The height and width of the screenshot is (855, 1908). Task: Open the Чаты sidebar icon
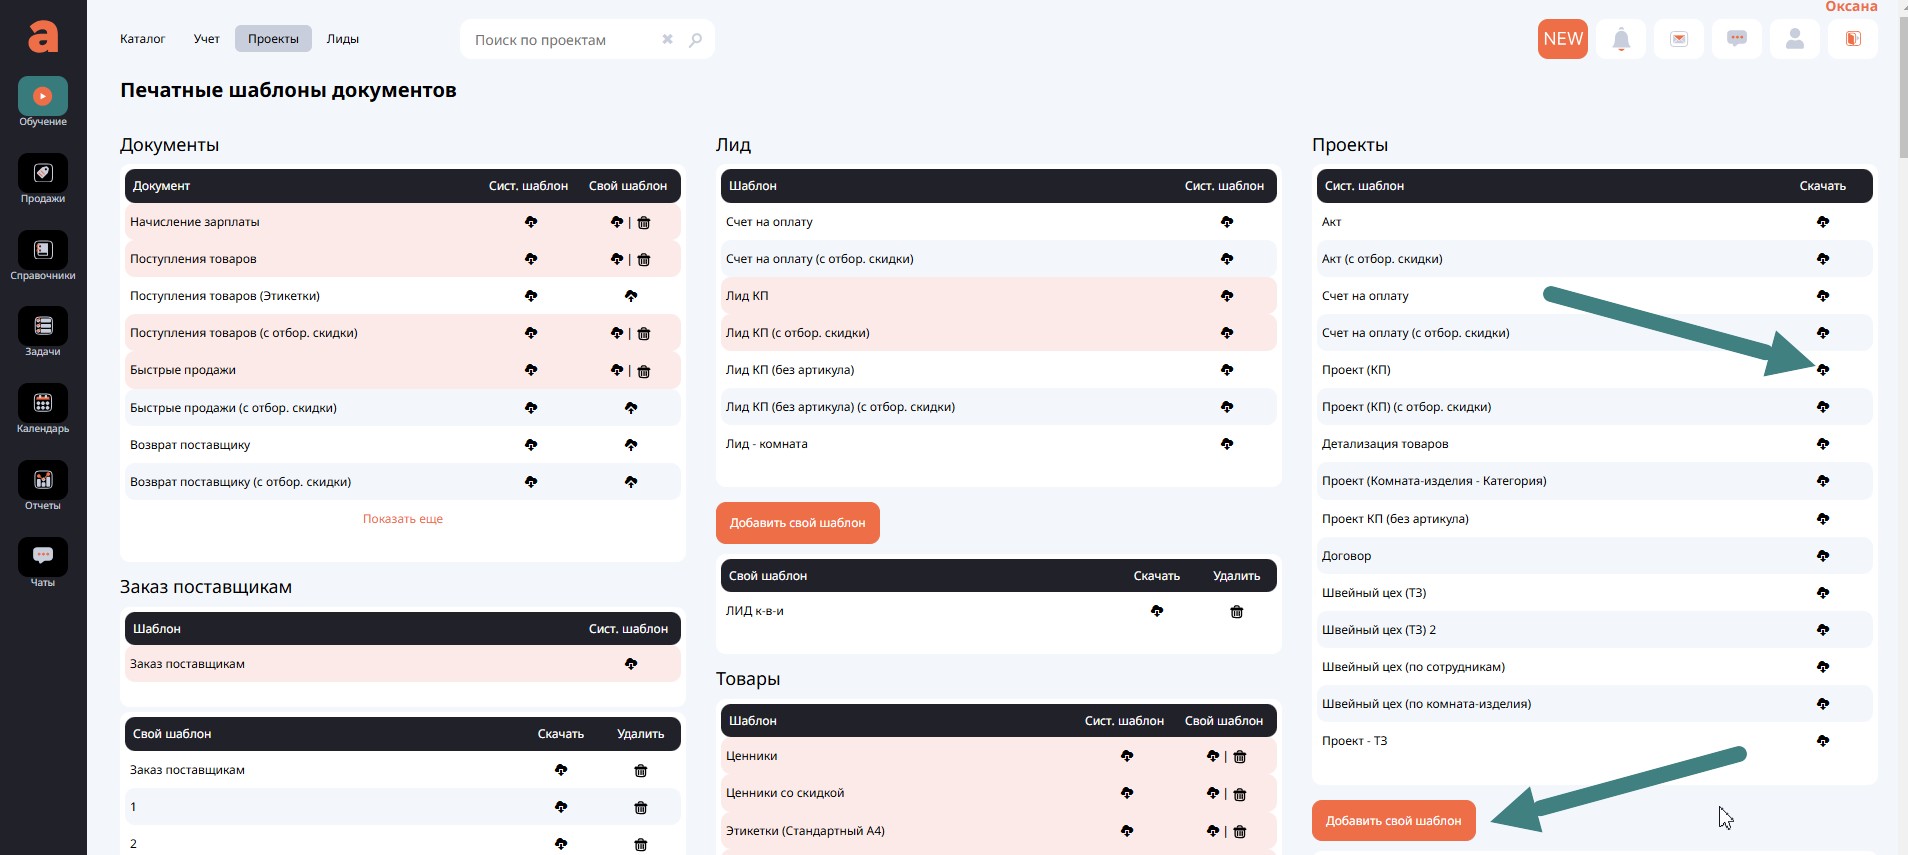[42, 558]
